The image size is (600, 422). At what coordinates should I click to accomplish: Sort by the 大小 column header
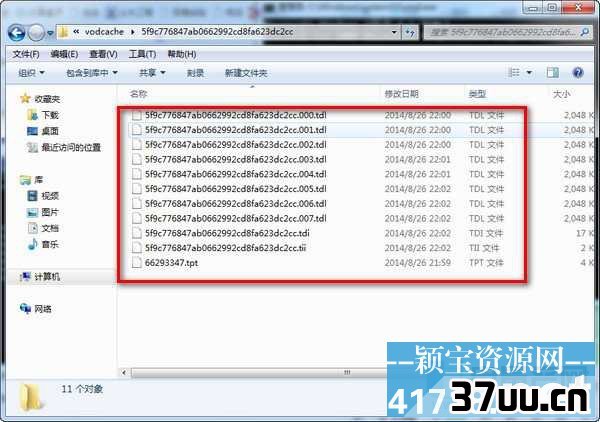pyautogui.click(x=561, y=94)
